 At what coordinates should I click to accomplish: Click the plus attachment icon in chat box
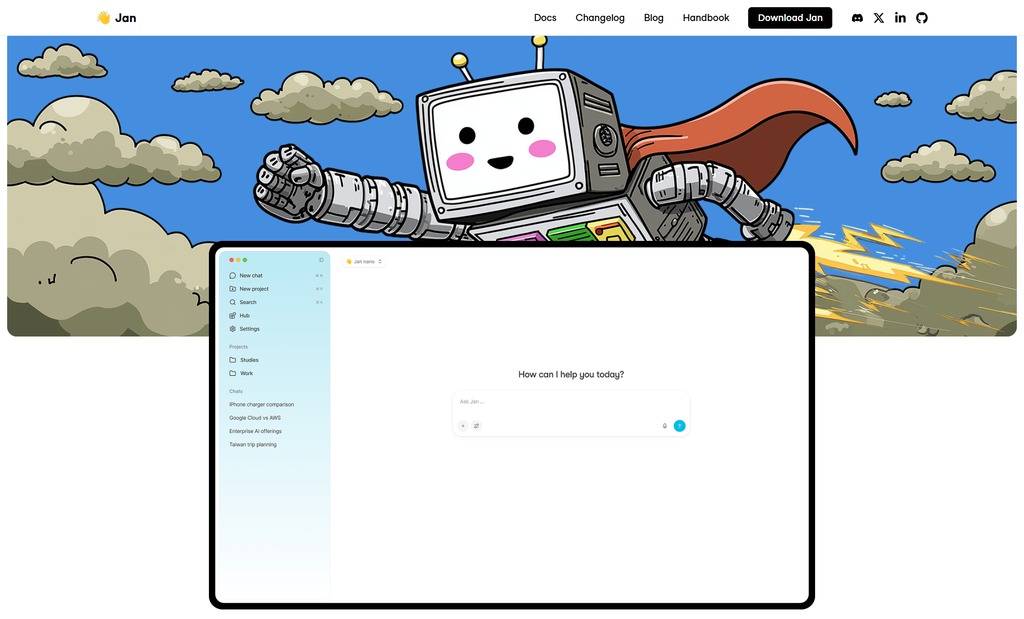coord(463,426)
